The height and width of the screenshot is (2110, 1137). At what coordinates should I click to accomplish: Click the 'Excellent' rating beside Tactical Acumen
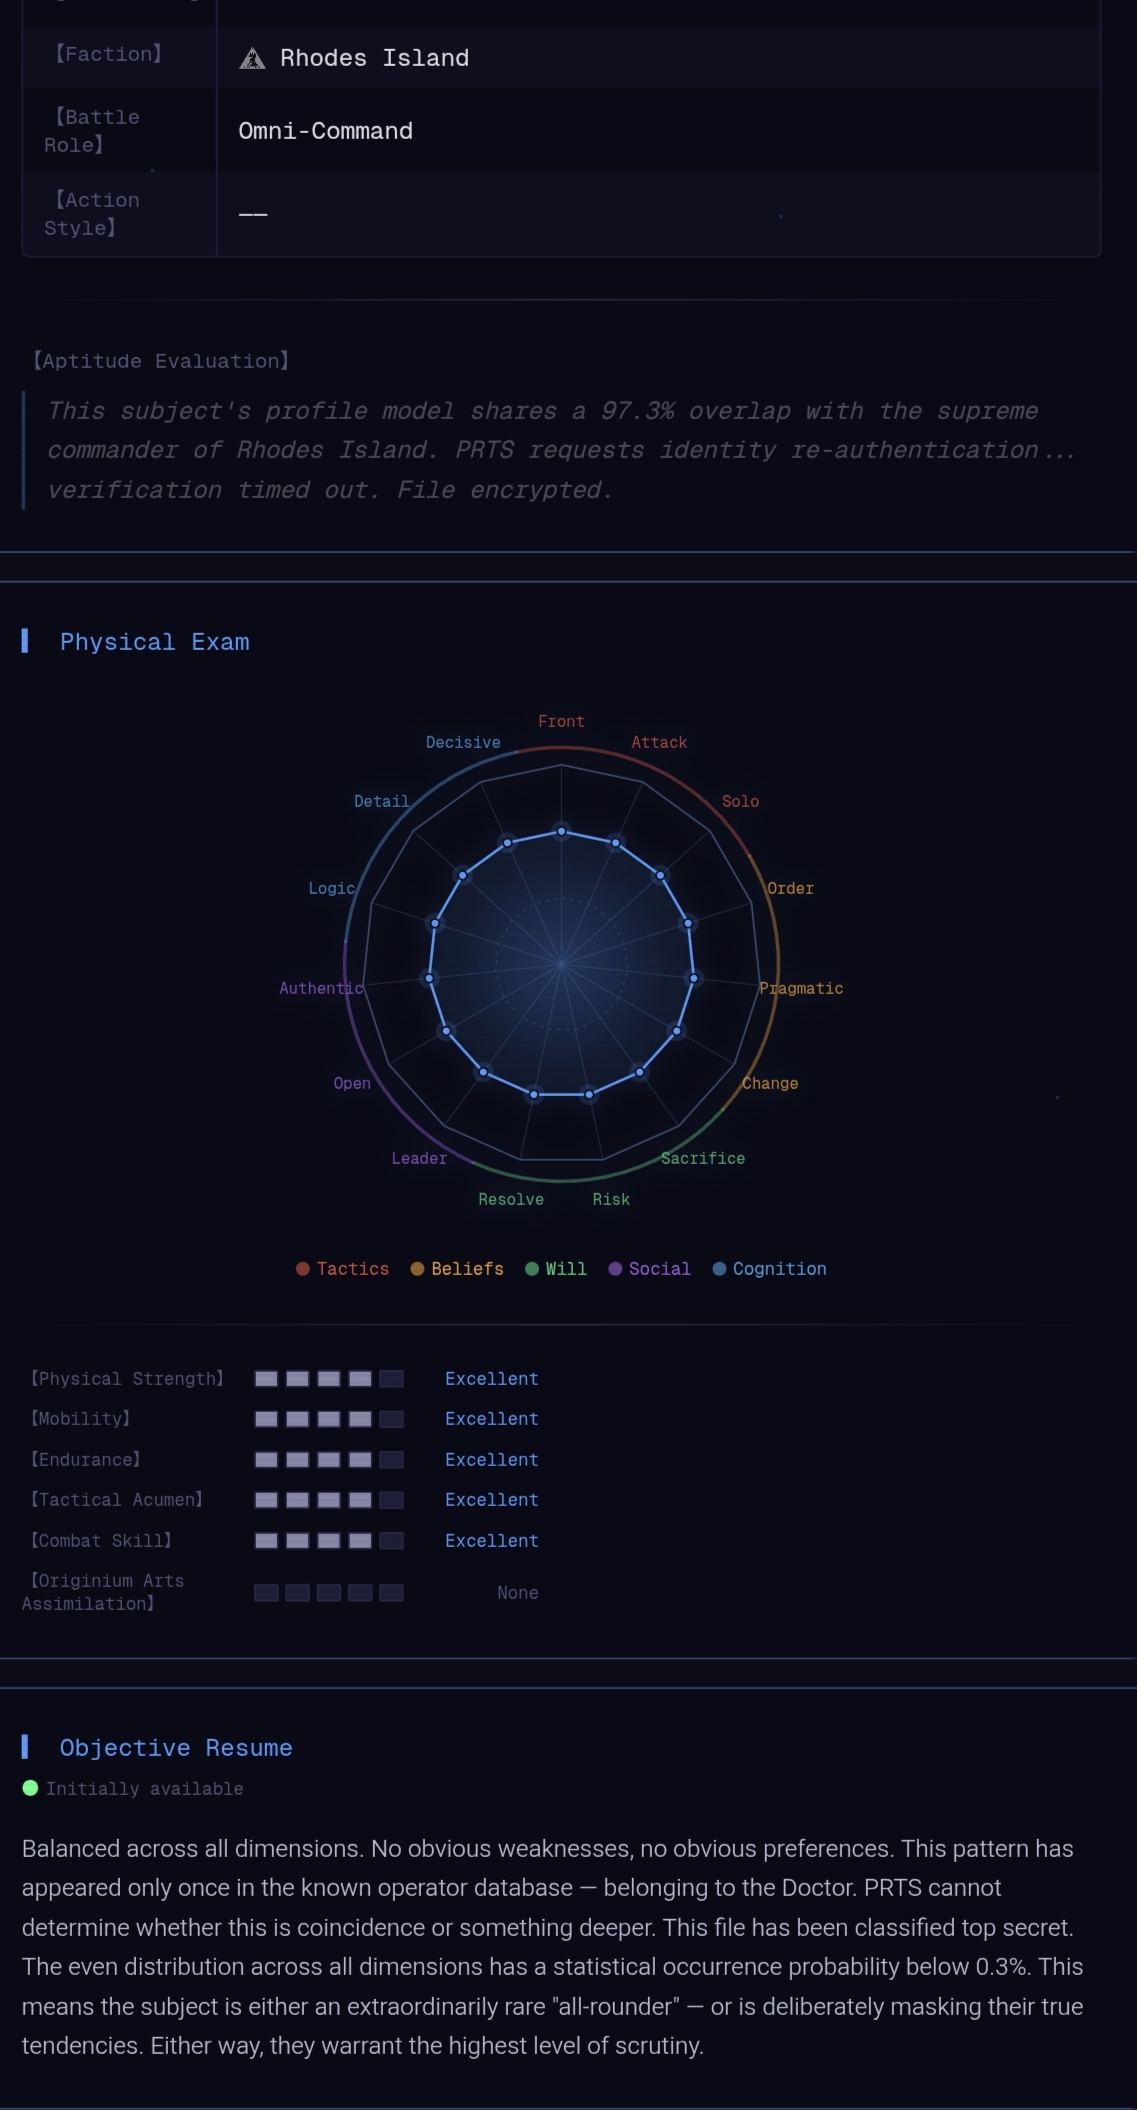(492, 1500)
